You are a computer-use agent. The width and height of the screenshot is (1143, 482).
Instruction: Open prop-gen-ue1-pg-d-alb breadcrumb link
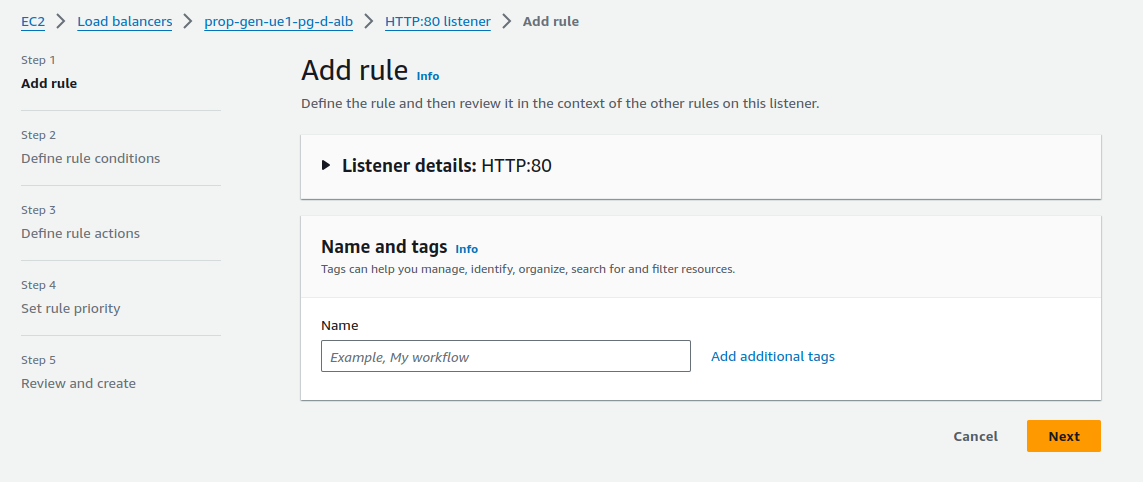click(278, 22)
